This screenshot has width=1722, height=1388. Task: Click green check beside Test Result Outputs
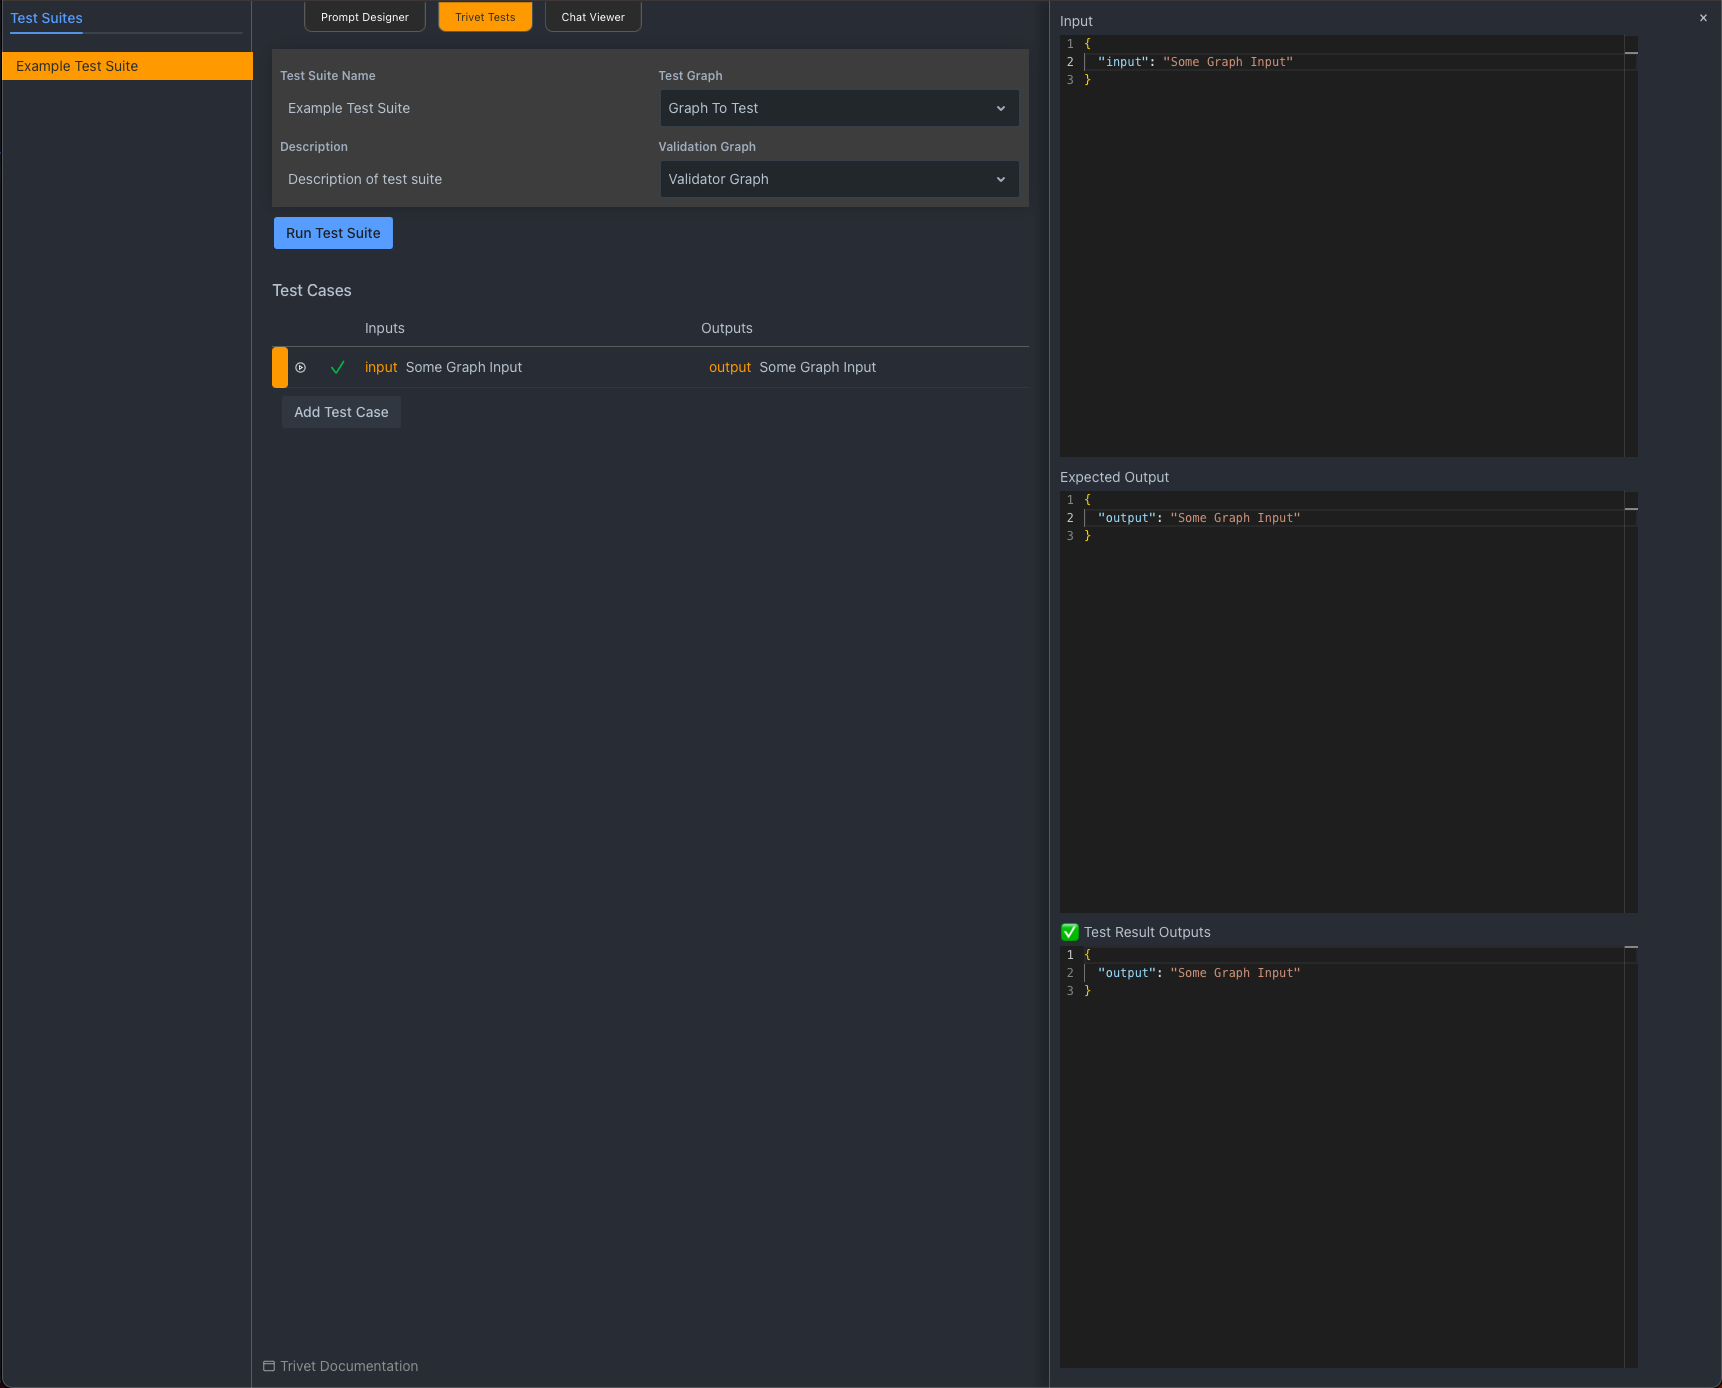(1070, 932)
